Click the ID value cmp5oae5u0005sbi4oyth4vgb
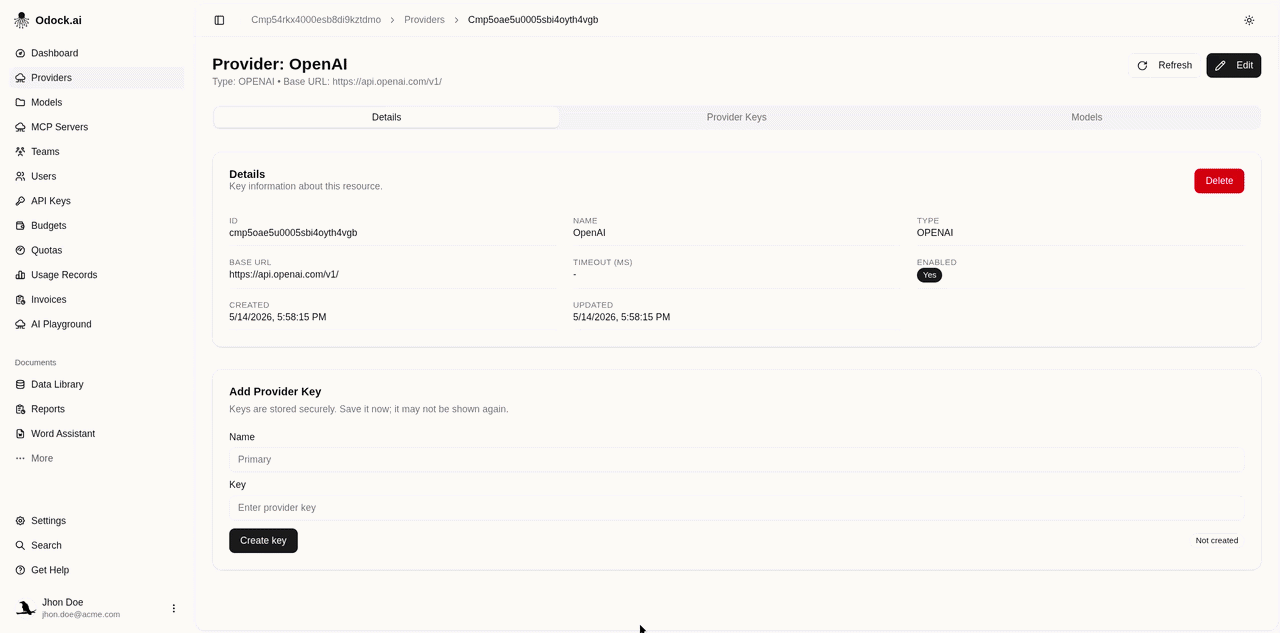This screenshot has width=1280, height=633. [x=293, y=233]
